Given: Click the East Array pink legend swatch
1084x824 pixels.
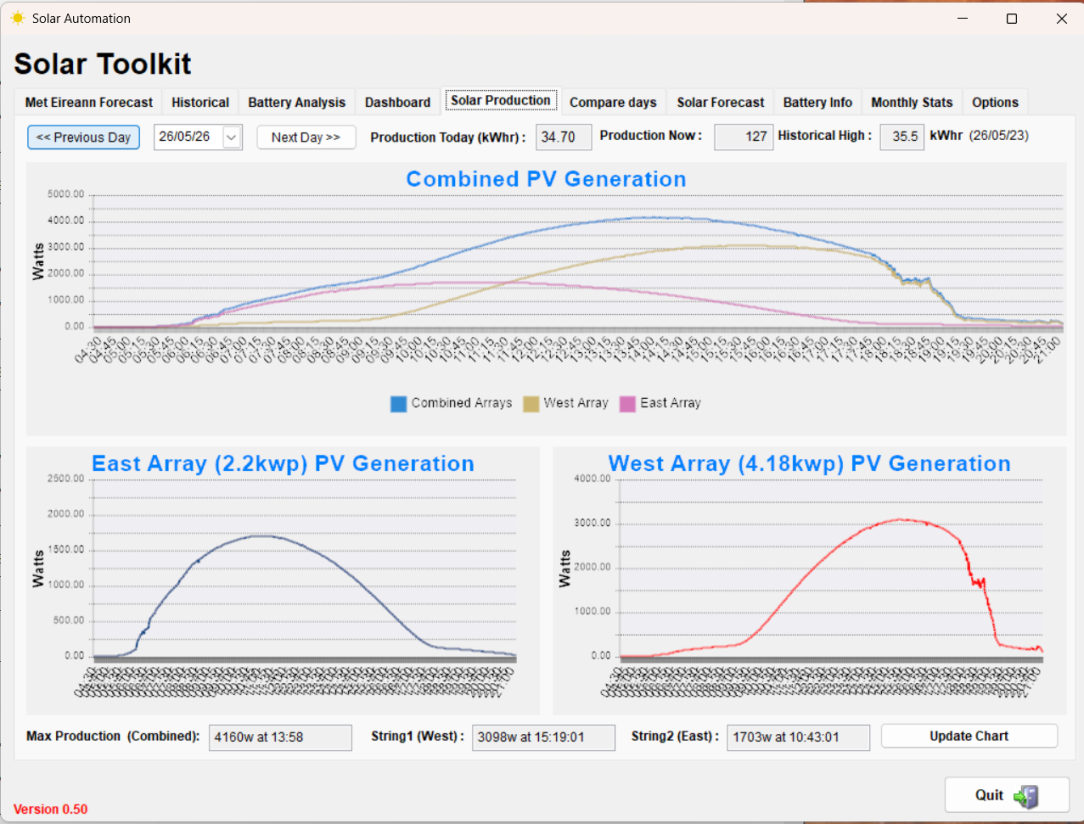Looking at the screenshot, I should coord(627,404).
